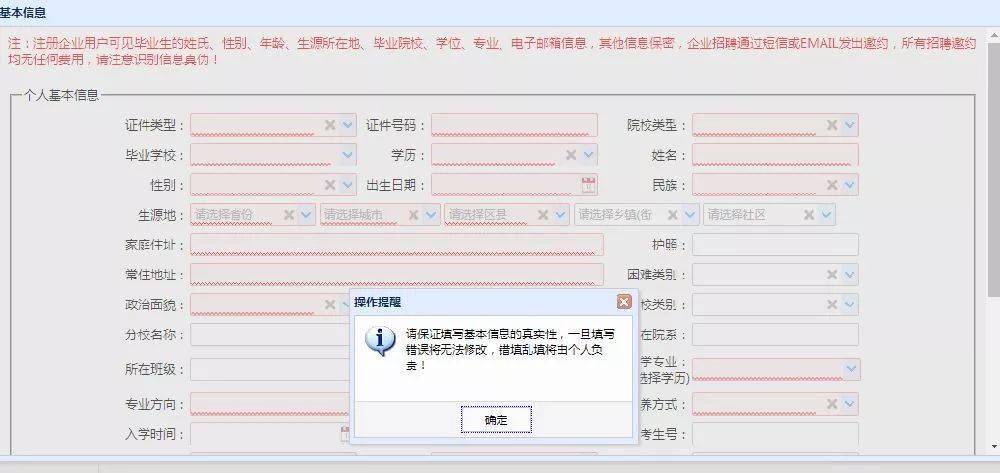Clear the 证件类型 selection with its X icon

330,125
